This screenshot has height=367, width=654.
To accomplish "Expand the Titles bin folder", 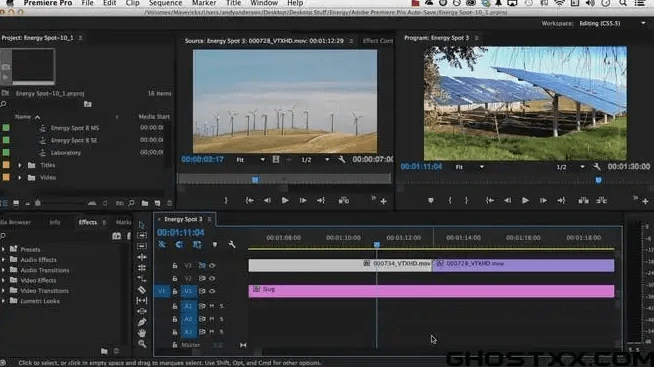I will (x=20, y=165).
